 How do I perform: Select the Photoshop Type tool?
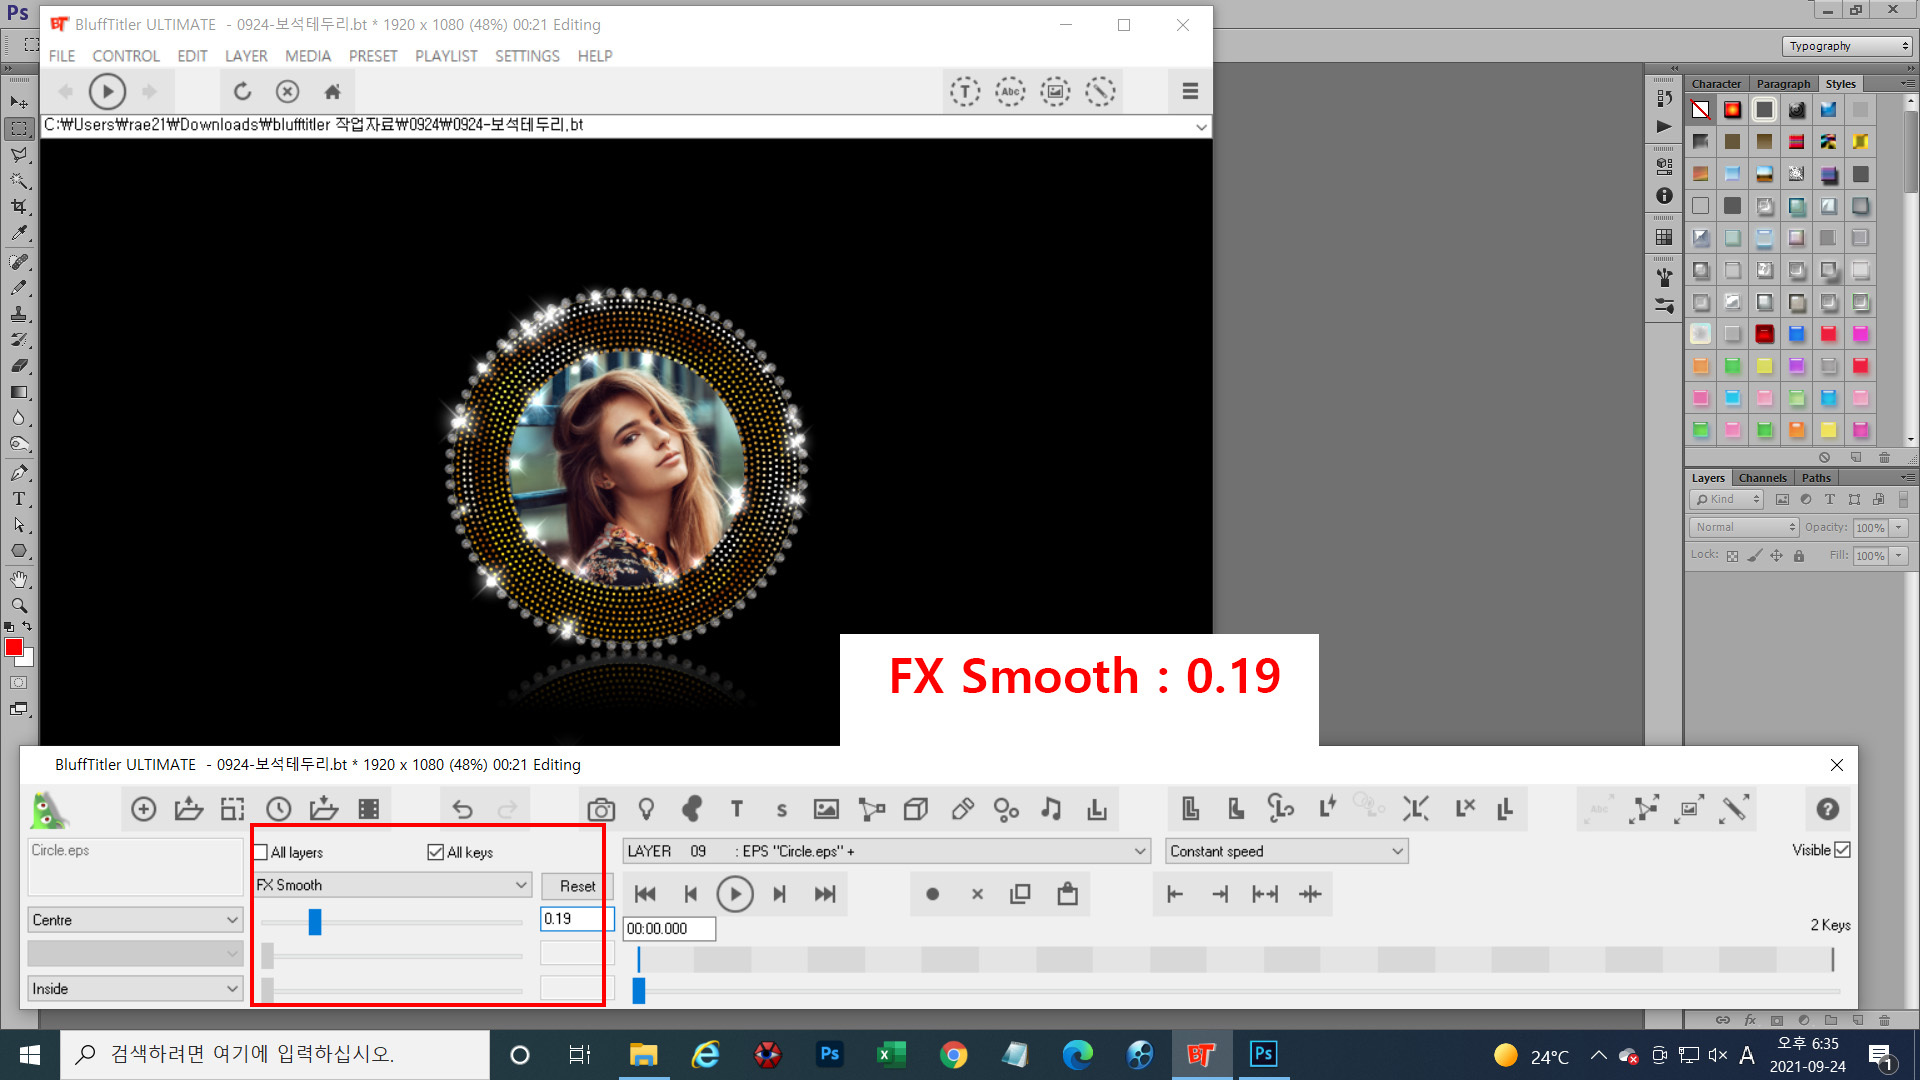point(18,499)
